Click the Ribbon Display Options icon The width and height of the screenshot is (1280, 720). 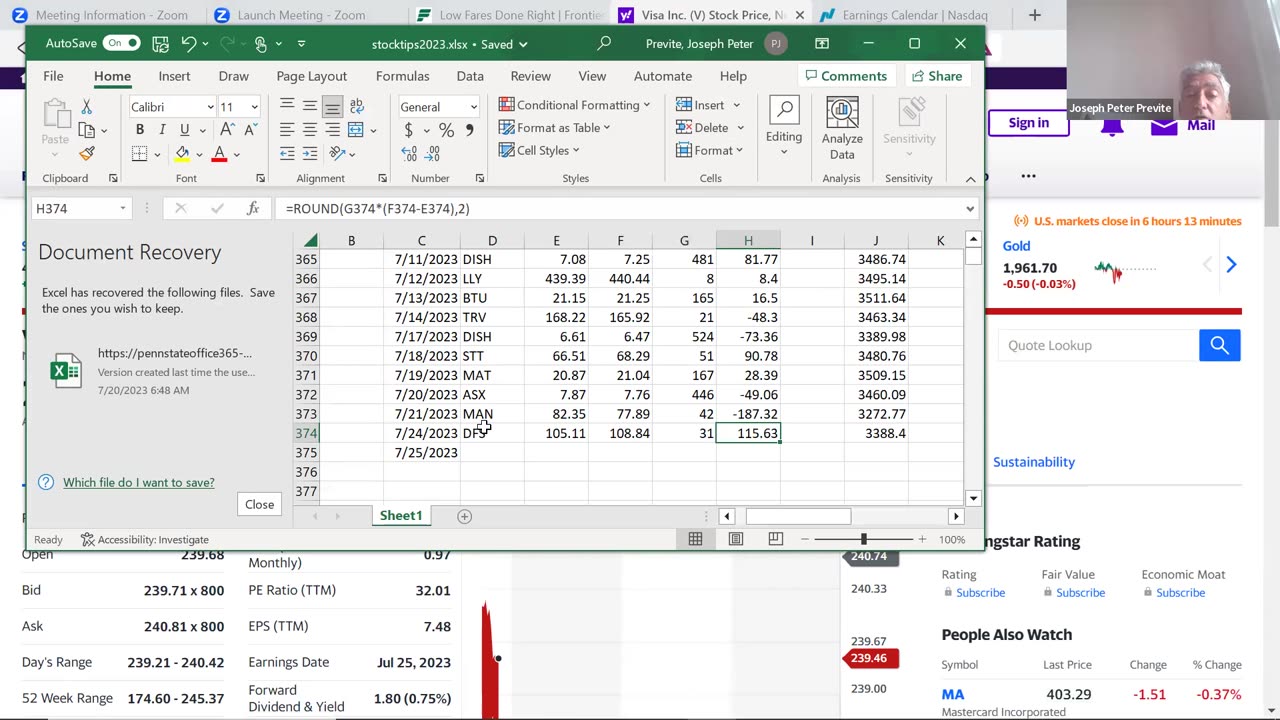click(x=822, y=44)
